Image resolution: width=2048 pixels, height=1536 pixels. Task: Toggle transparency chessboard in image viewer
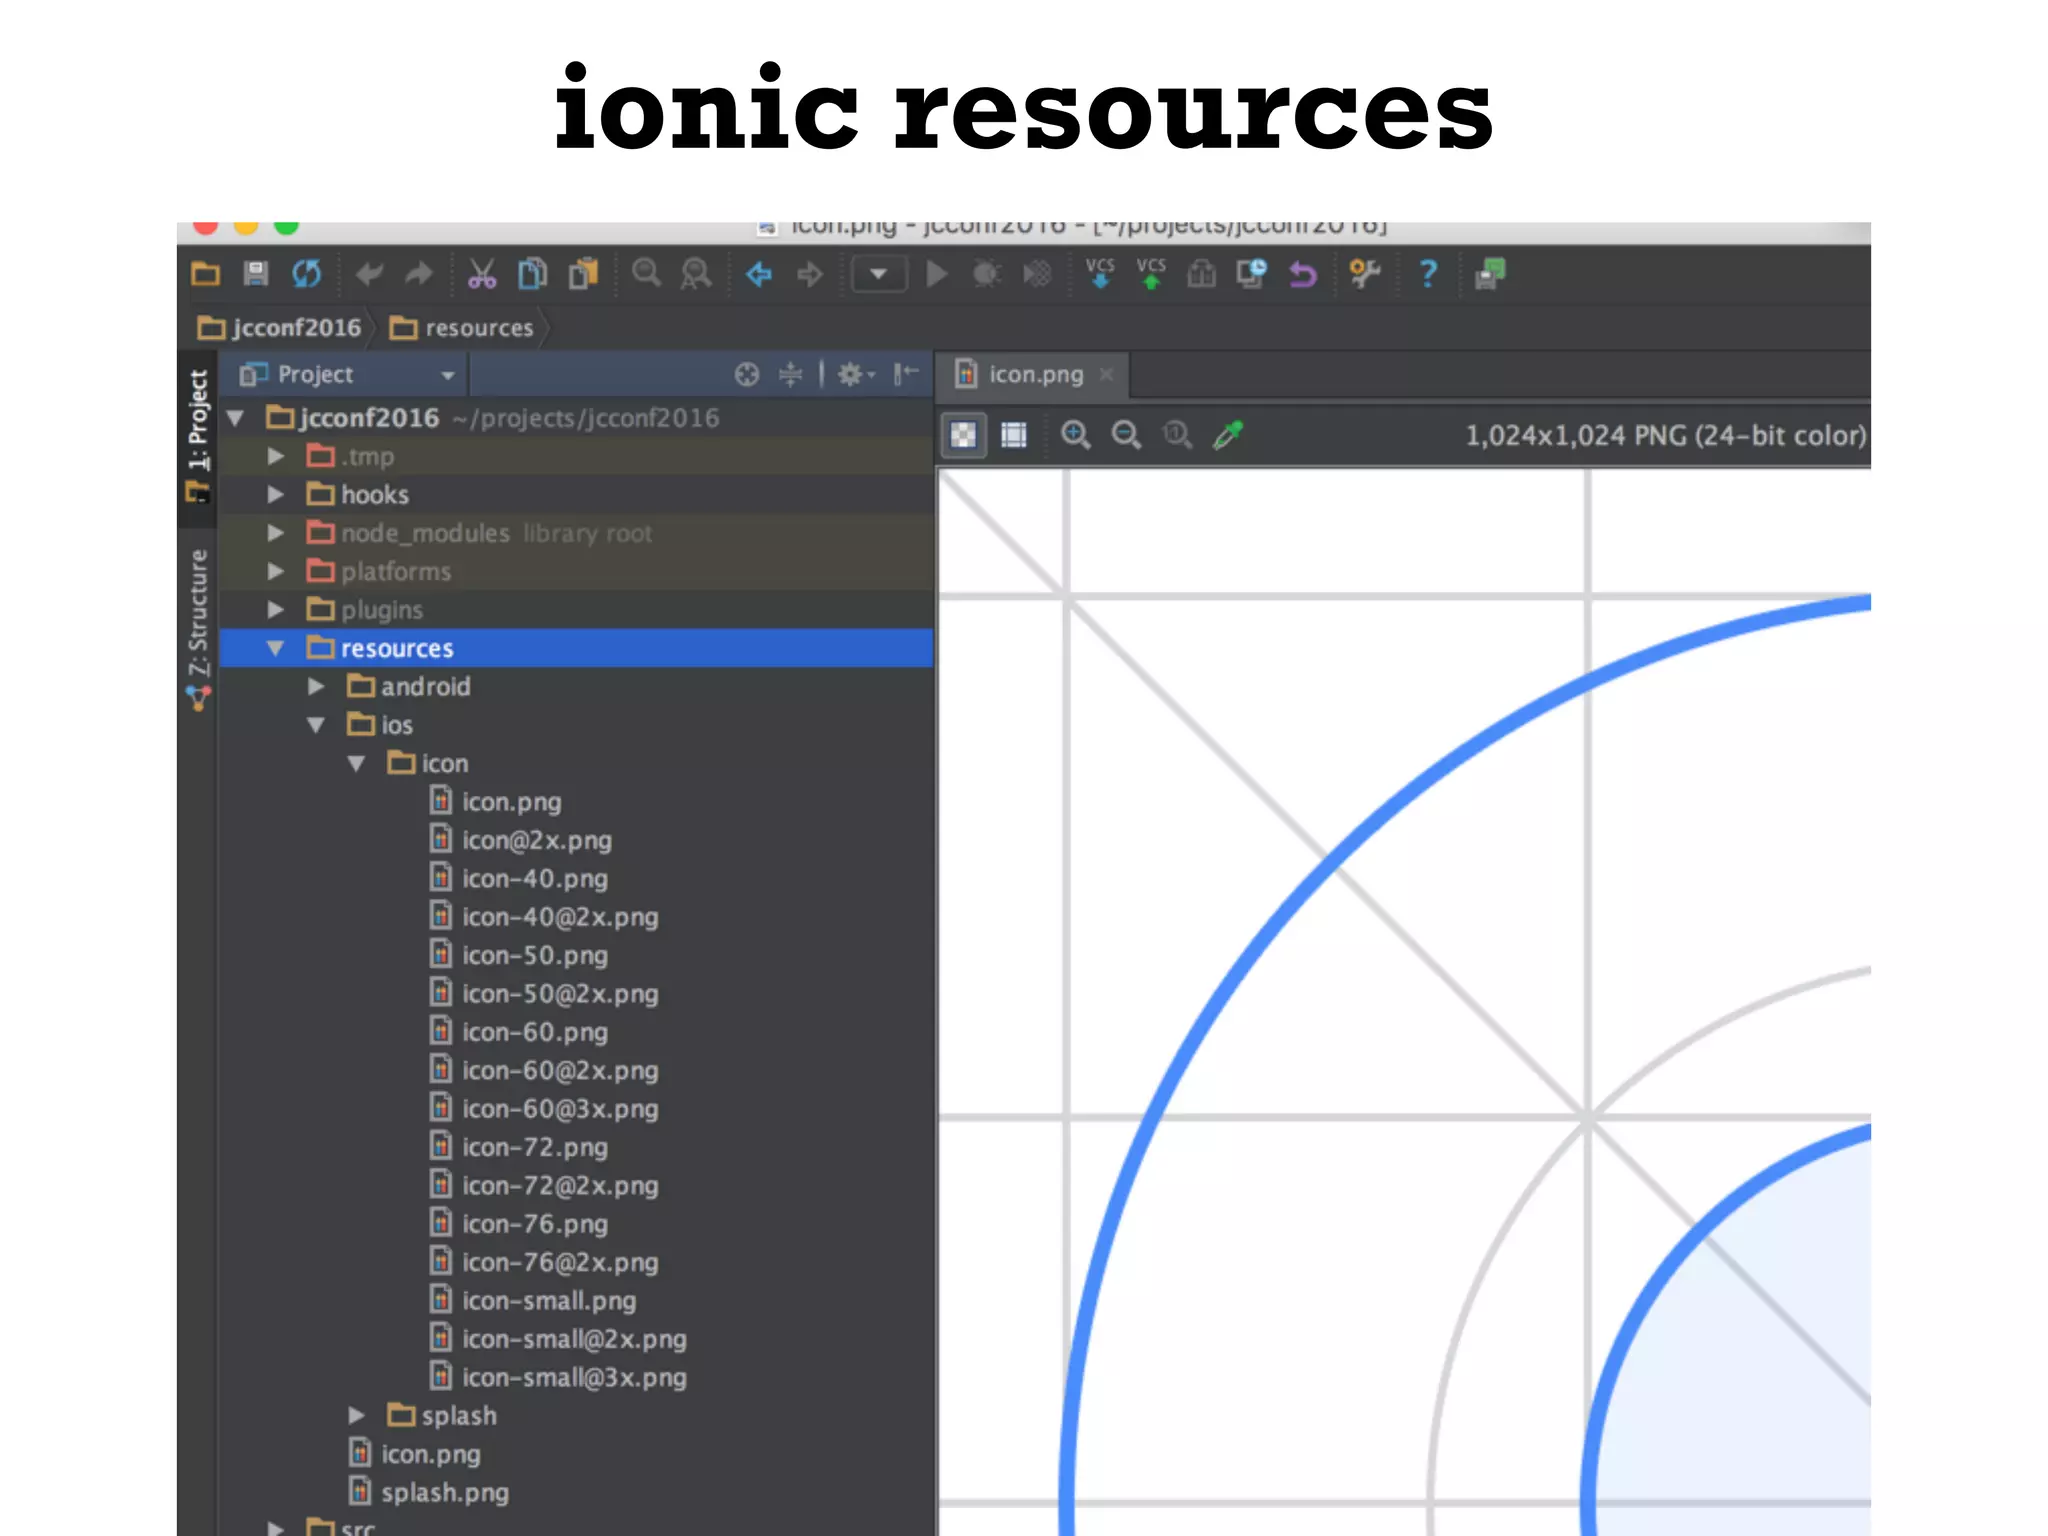pyautogui.click(x=963, y=435)
